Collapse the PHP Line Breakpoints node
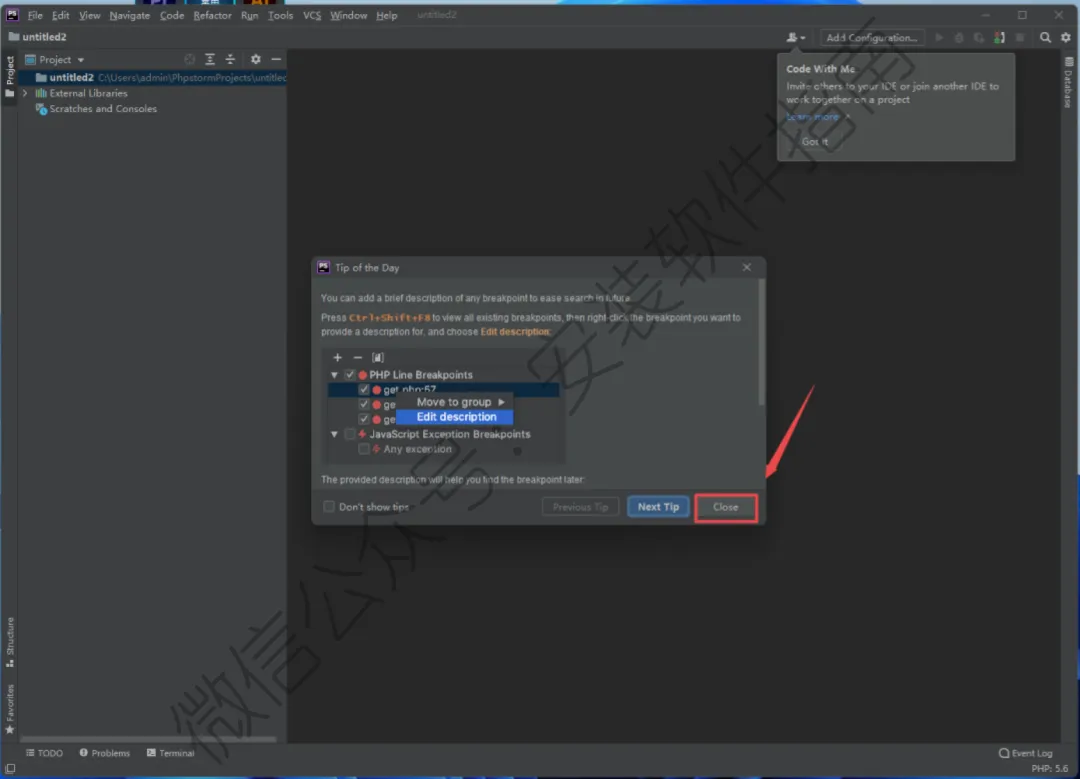Screen dimensions: 1080x779 335,375
